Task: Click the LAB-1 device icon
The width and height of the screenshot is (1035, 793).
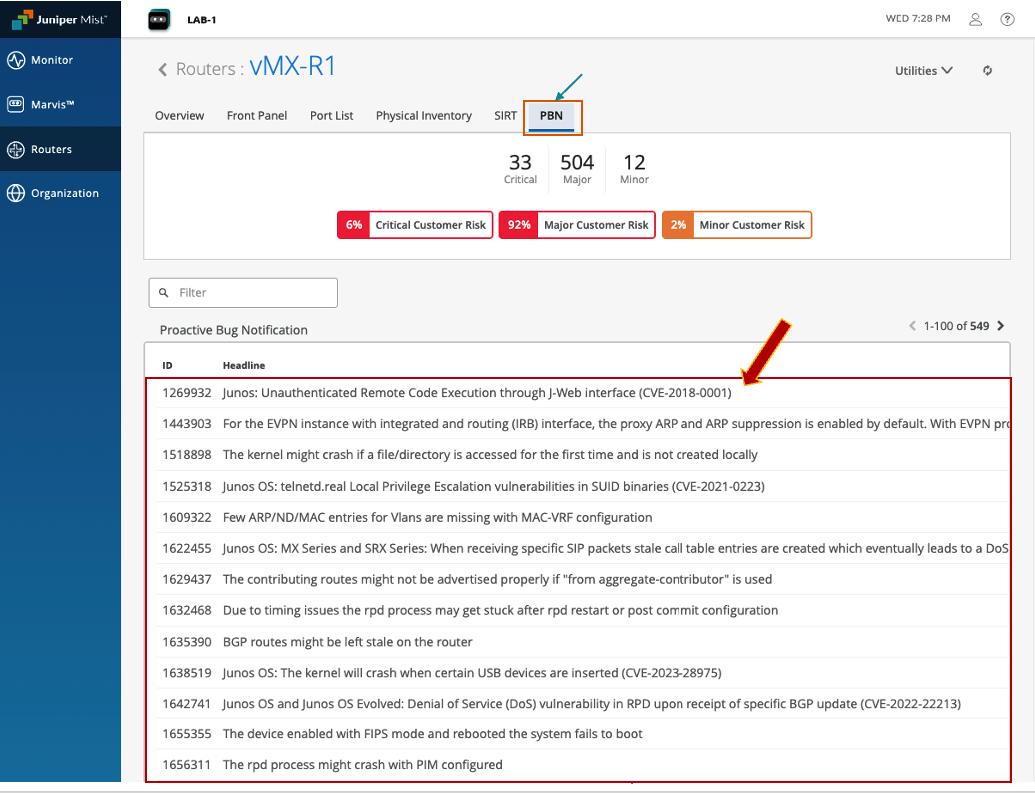Action: point(159,20)
